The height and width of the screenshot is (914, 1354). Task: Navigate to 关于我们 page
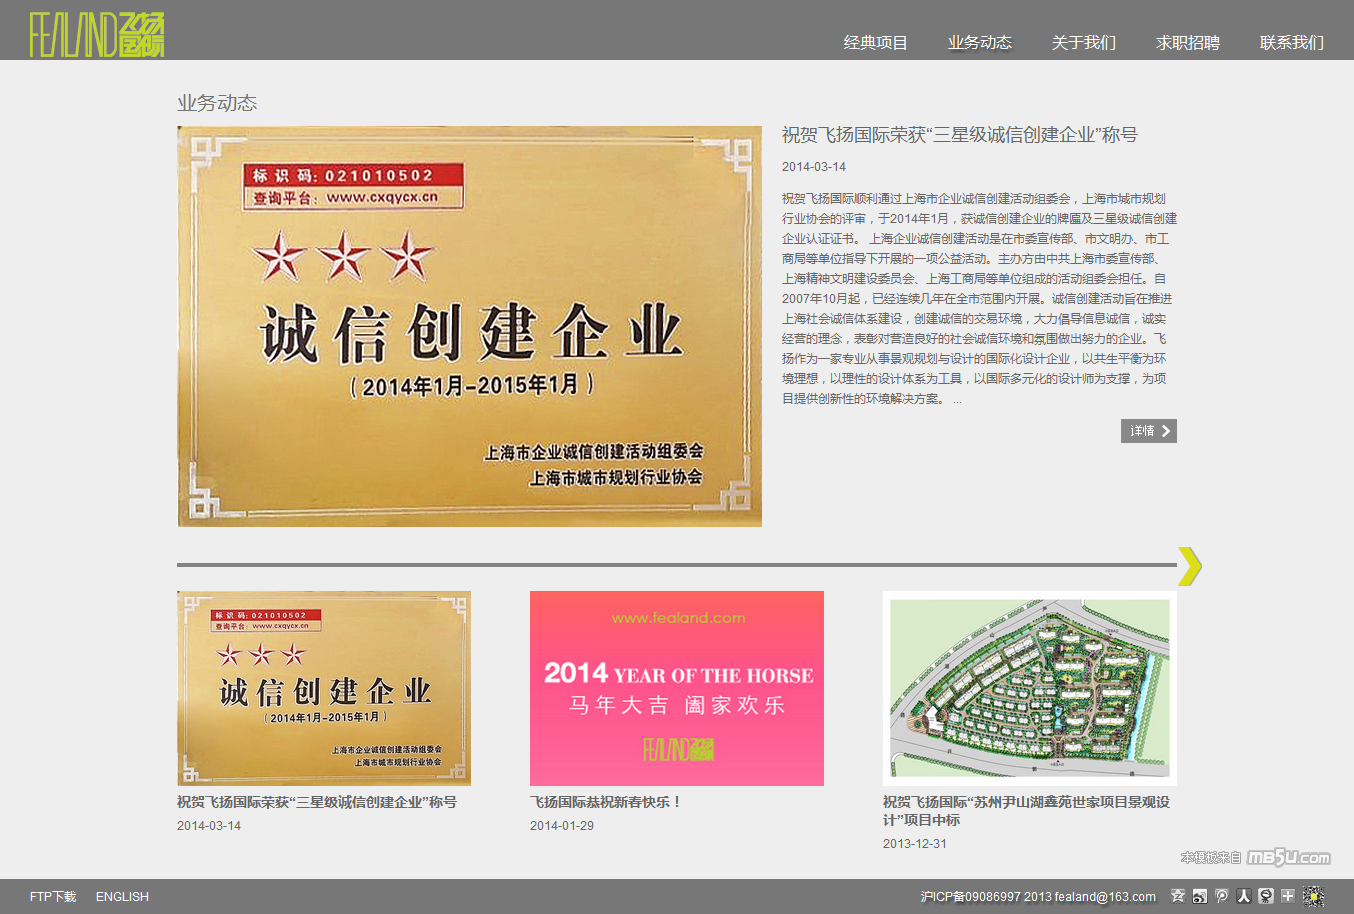click(x=1084, y=42)
